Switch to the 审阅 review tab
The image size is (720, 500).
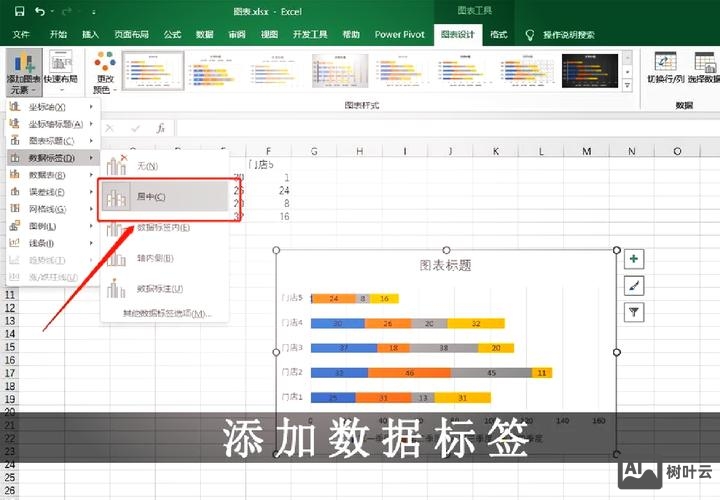pyautogui.click(x=237, y=34)
